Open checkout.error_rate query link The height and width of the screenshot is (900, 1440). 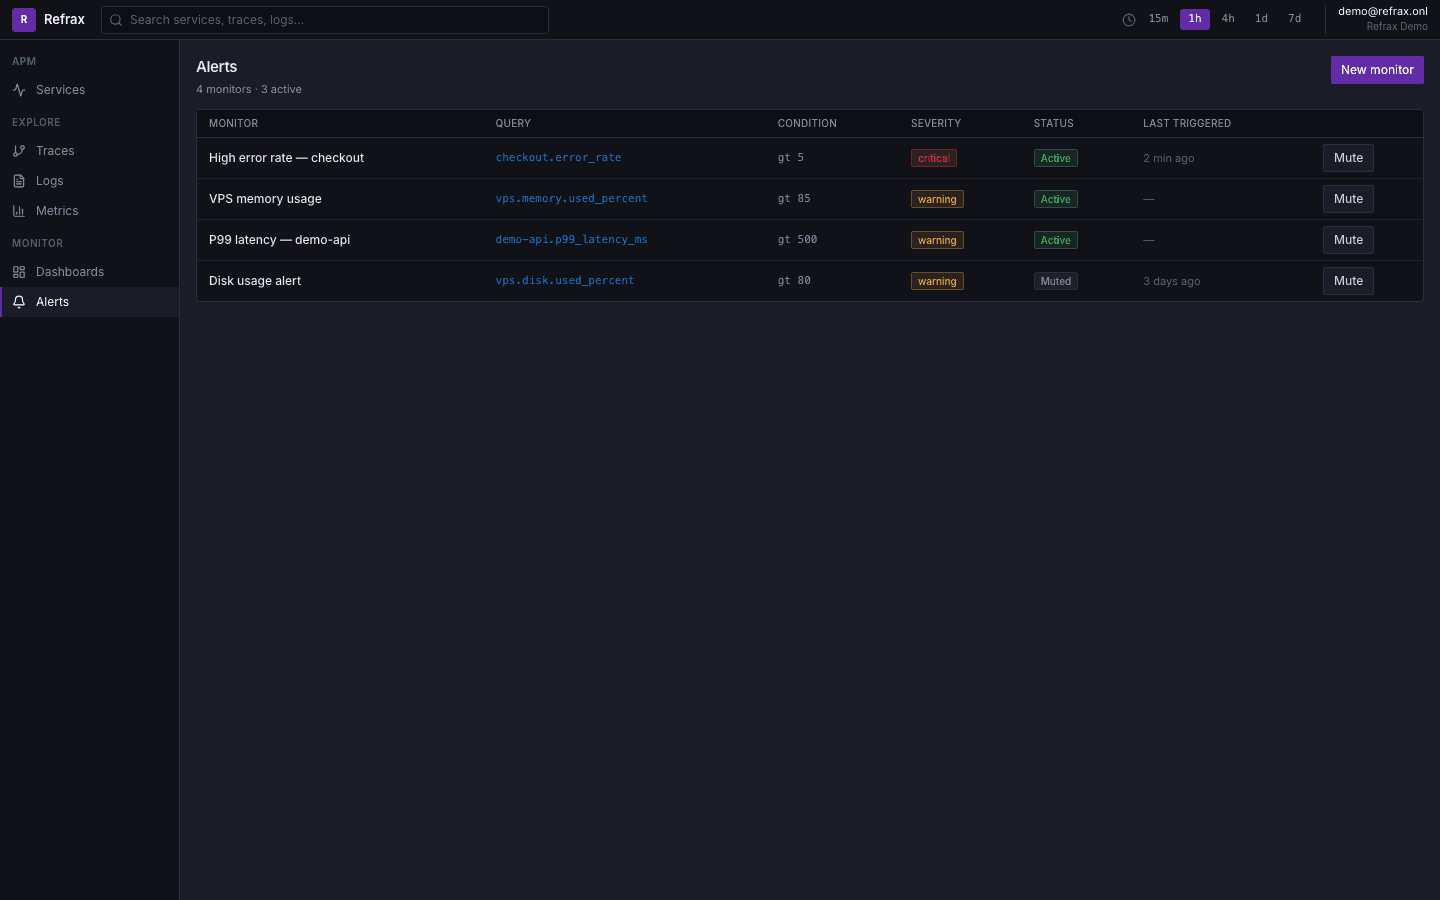pyautogui.click(x=558, y=158)
